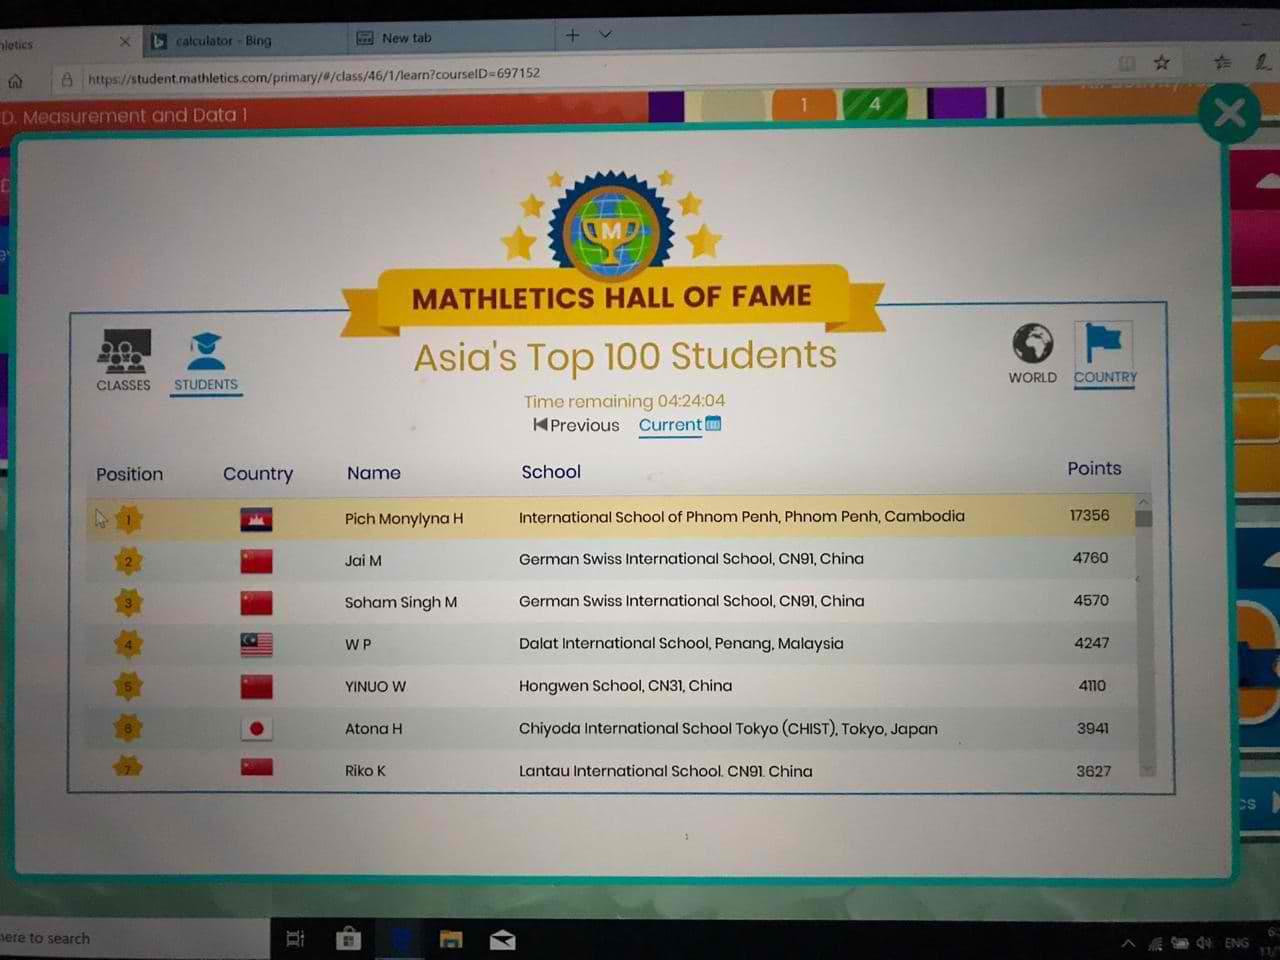1280x960 pixels.
Task: Click position 2 badge for Jai M
Action: (x=128, y=561)
